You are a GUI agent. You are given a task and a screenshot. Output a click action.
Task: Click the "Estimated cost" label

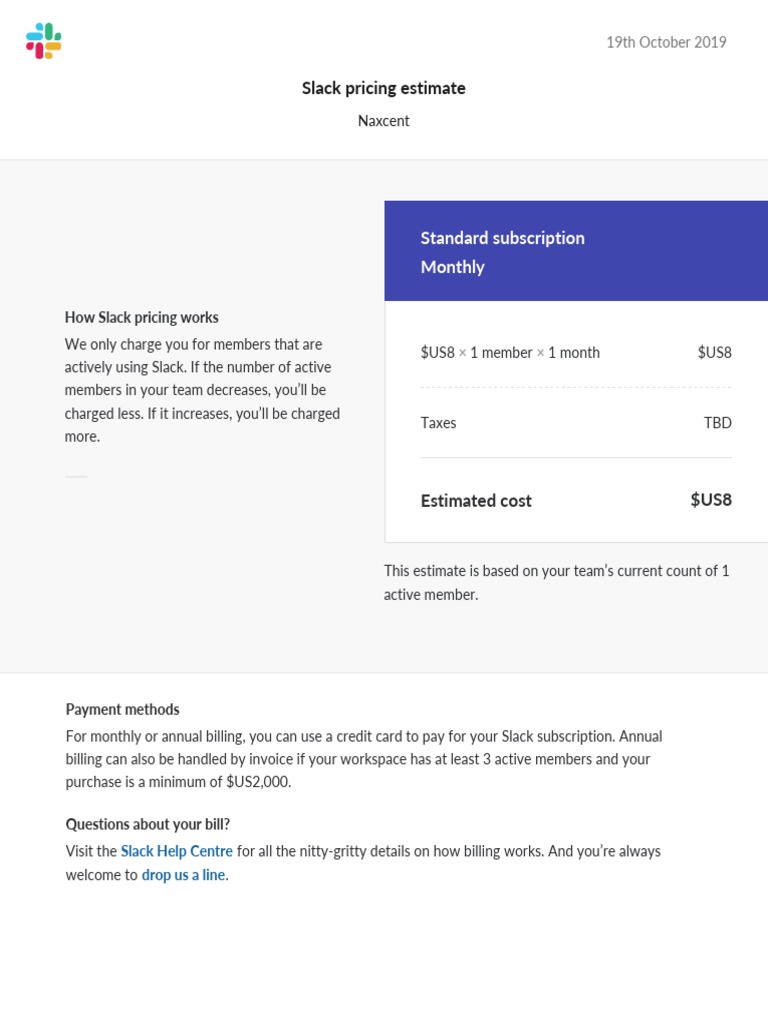pyautogui.click(x=476, y=501)
